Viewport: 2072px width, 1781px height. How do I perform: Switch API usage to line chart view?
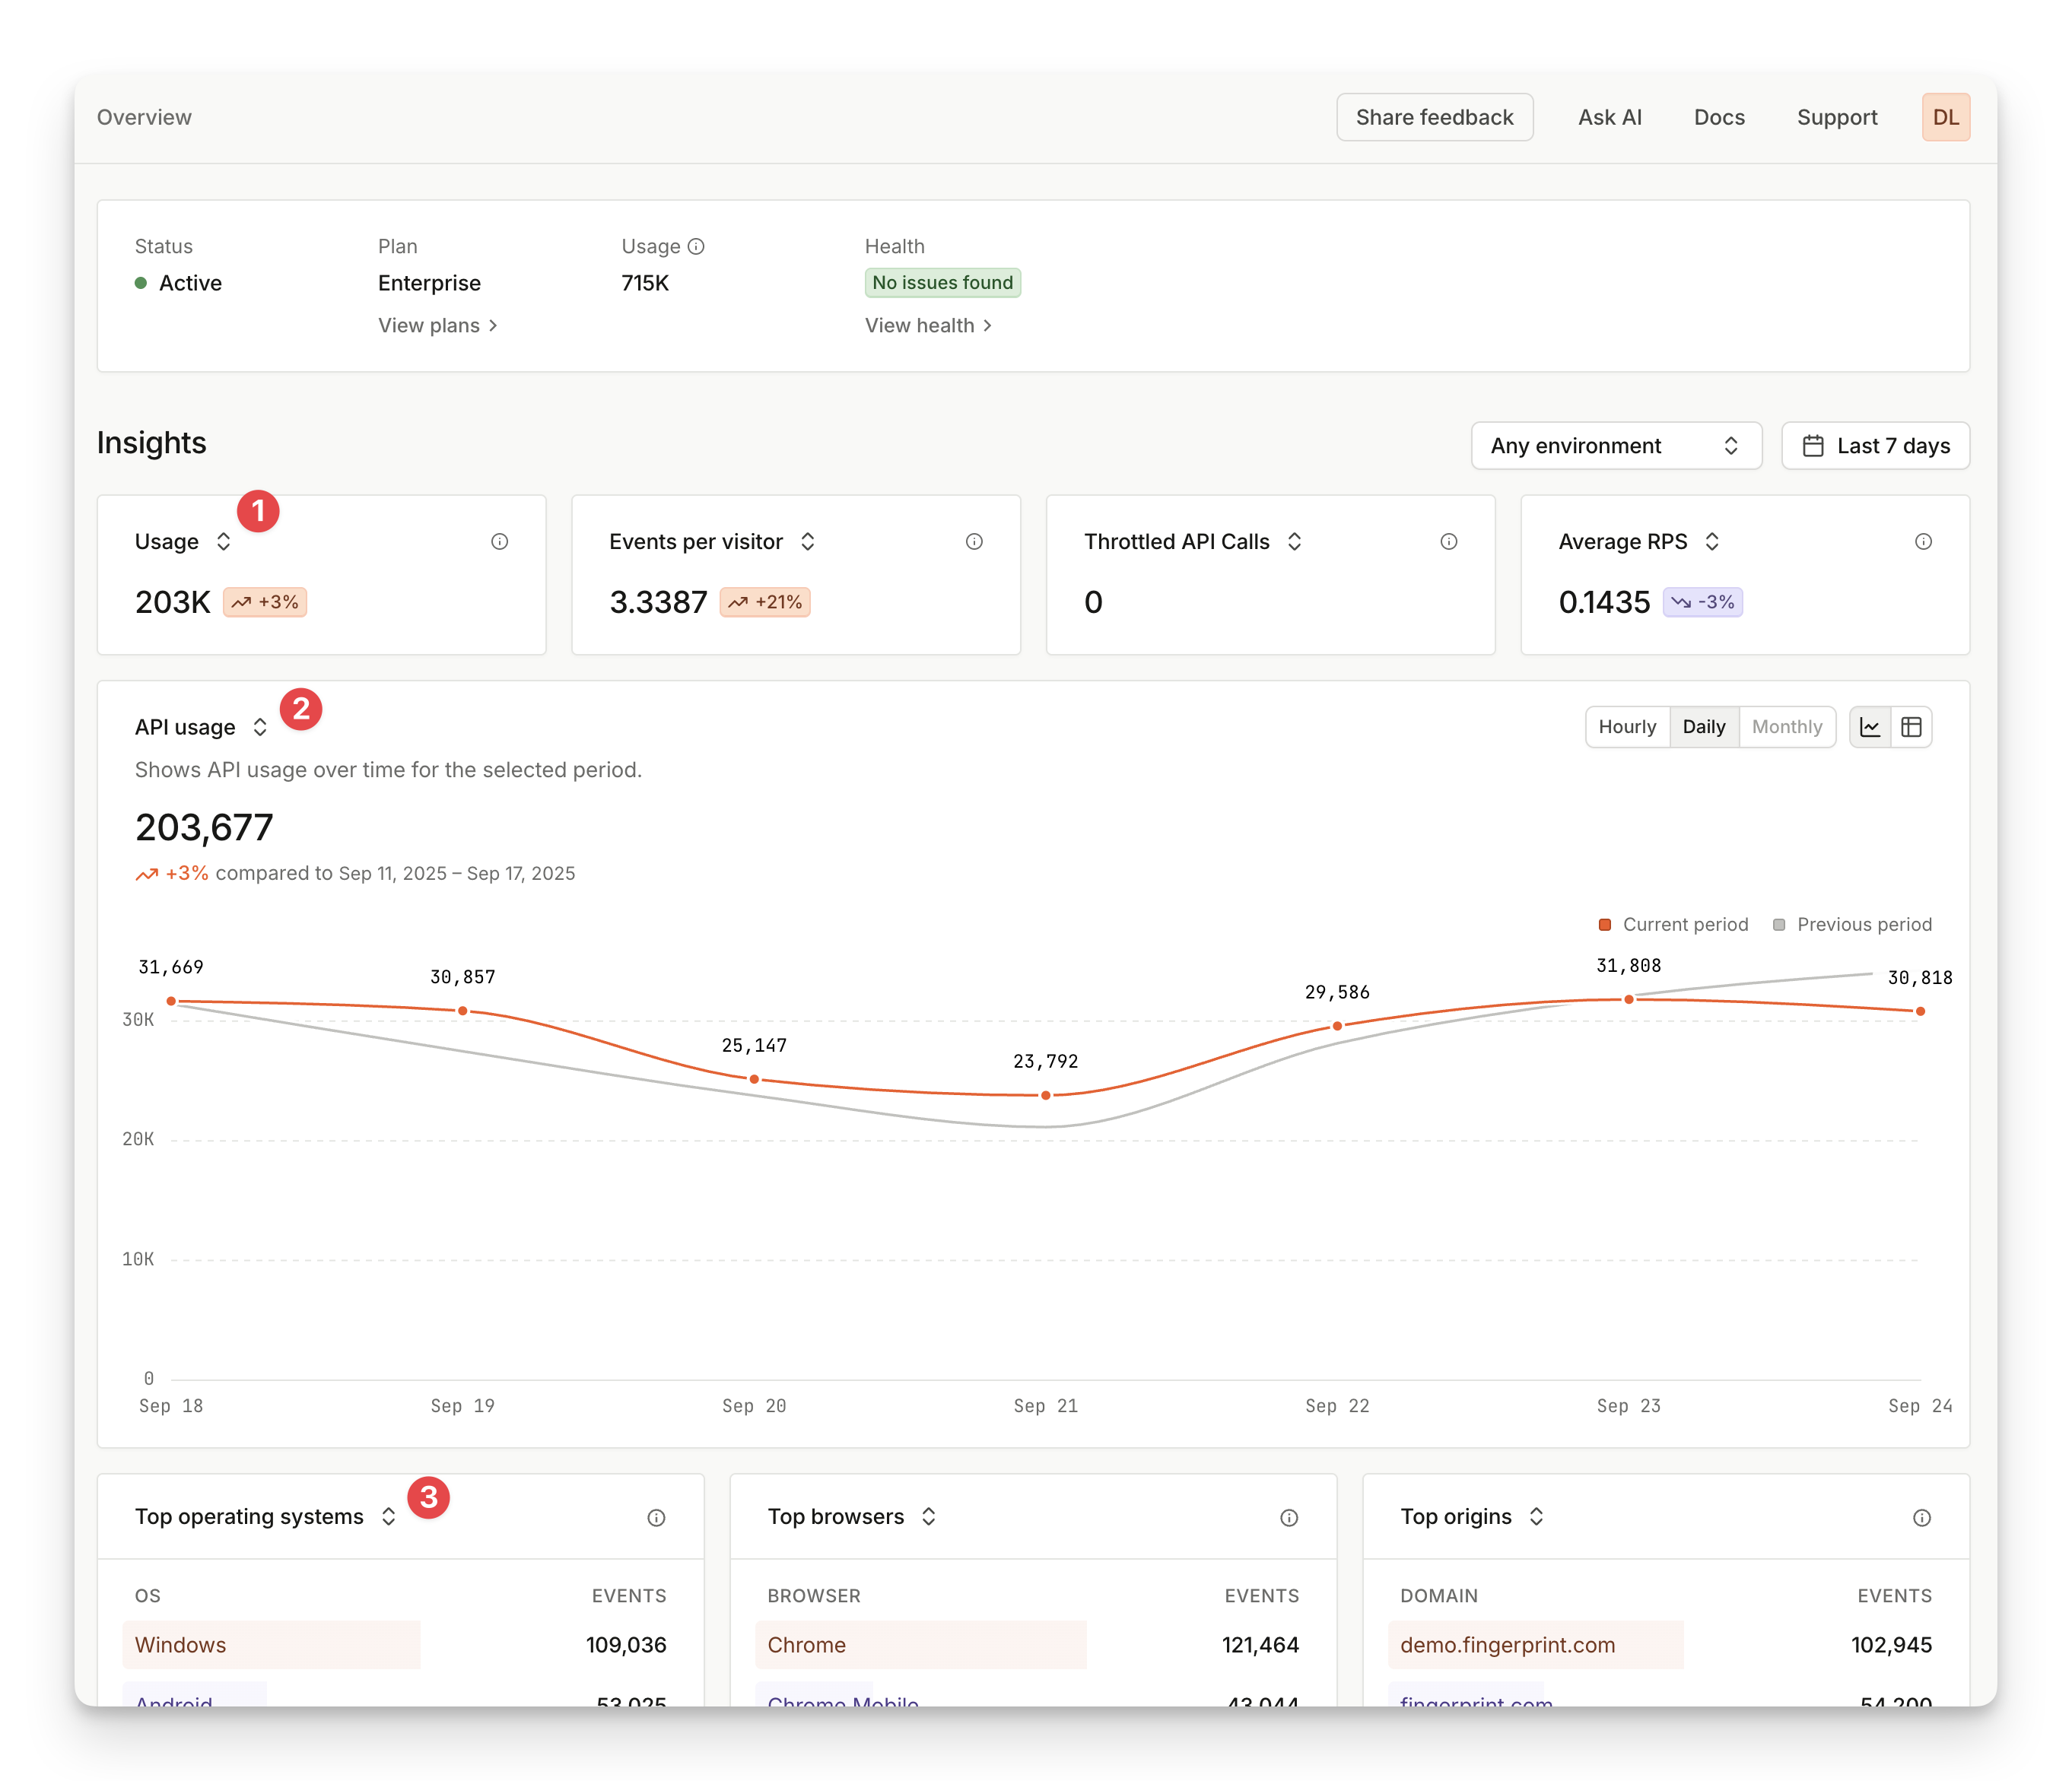tap(1871, 727)
